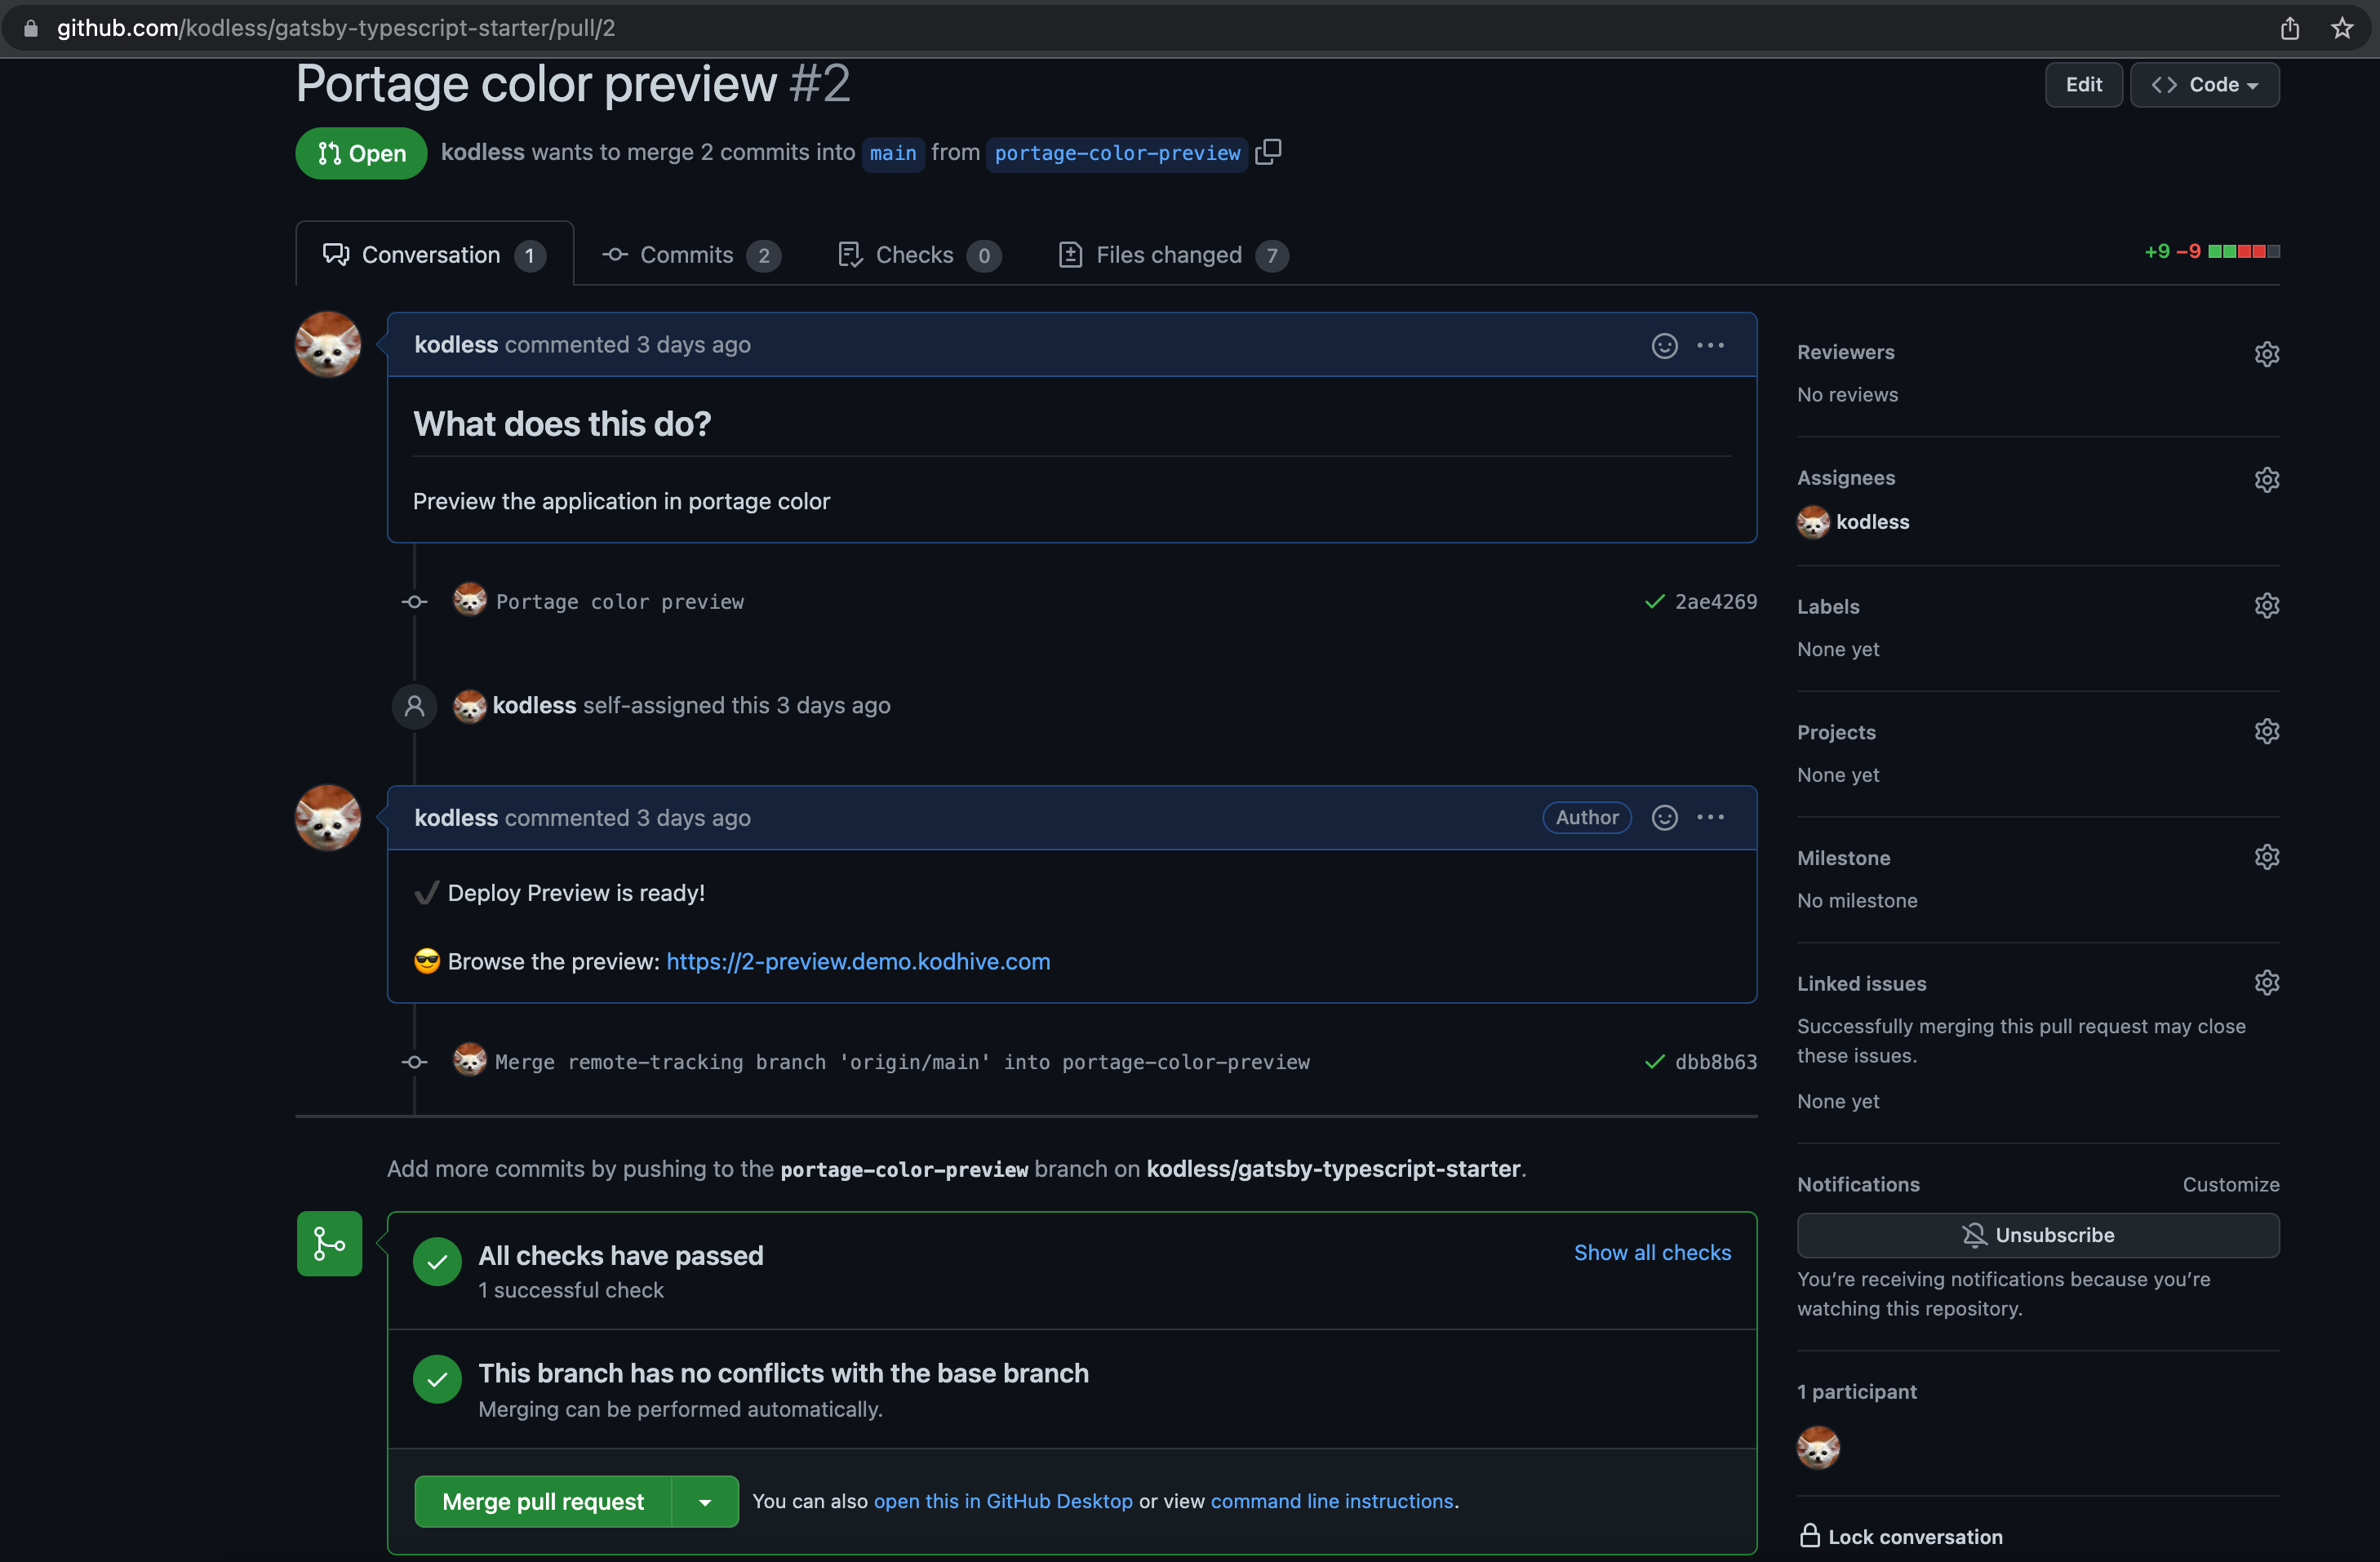2380x1562 pixels.
Task: Click the green Open status badge
Action: click(361, 153)
